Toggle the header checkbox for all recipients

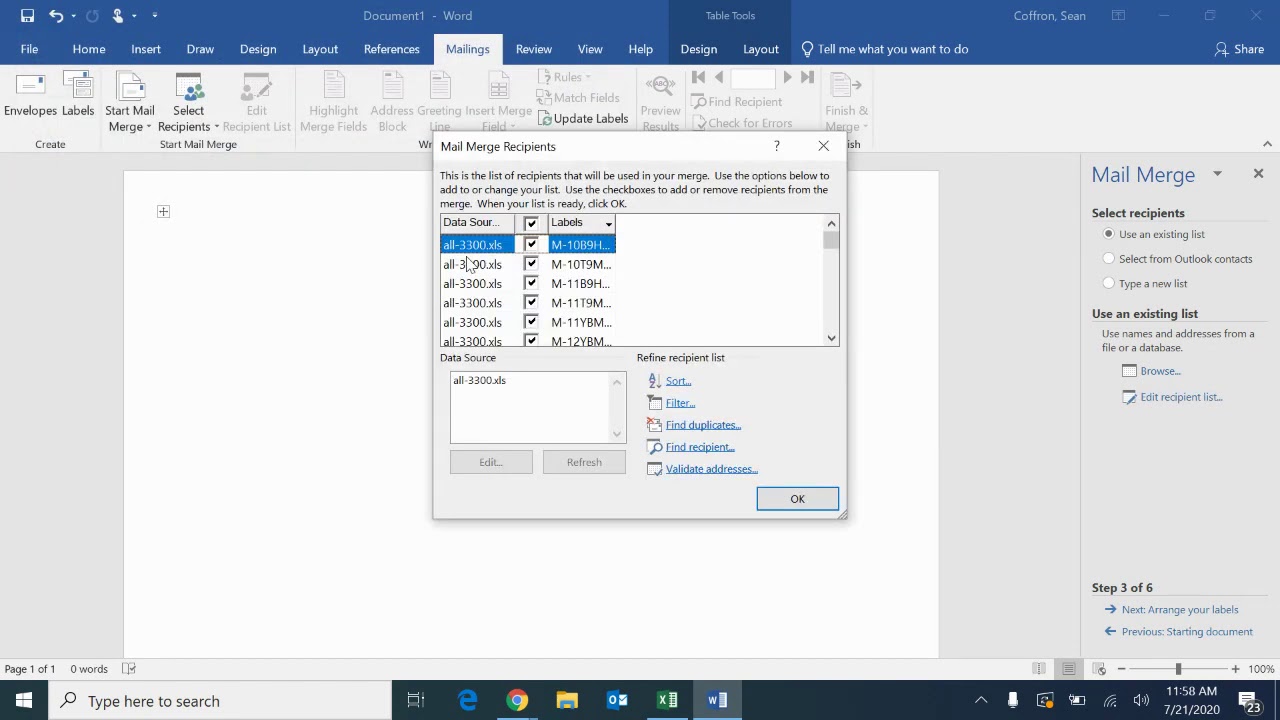tap(531, 223)
